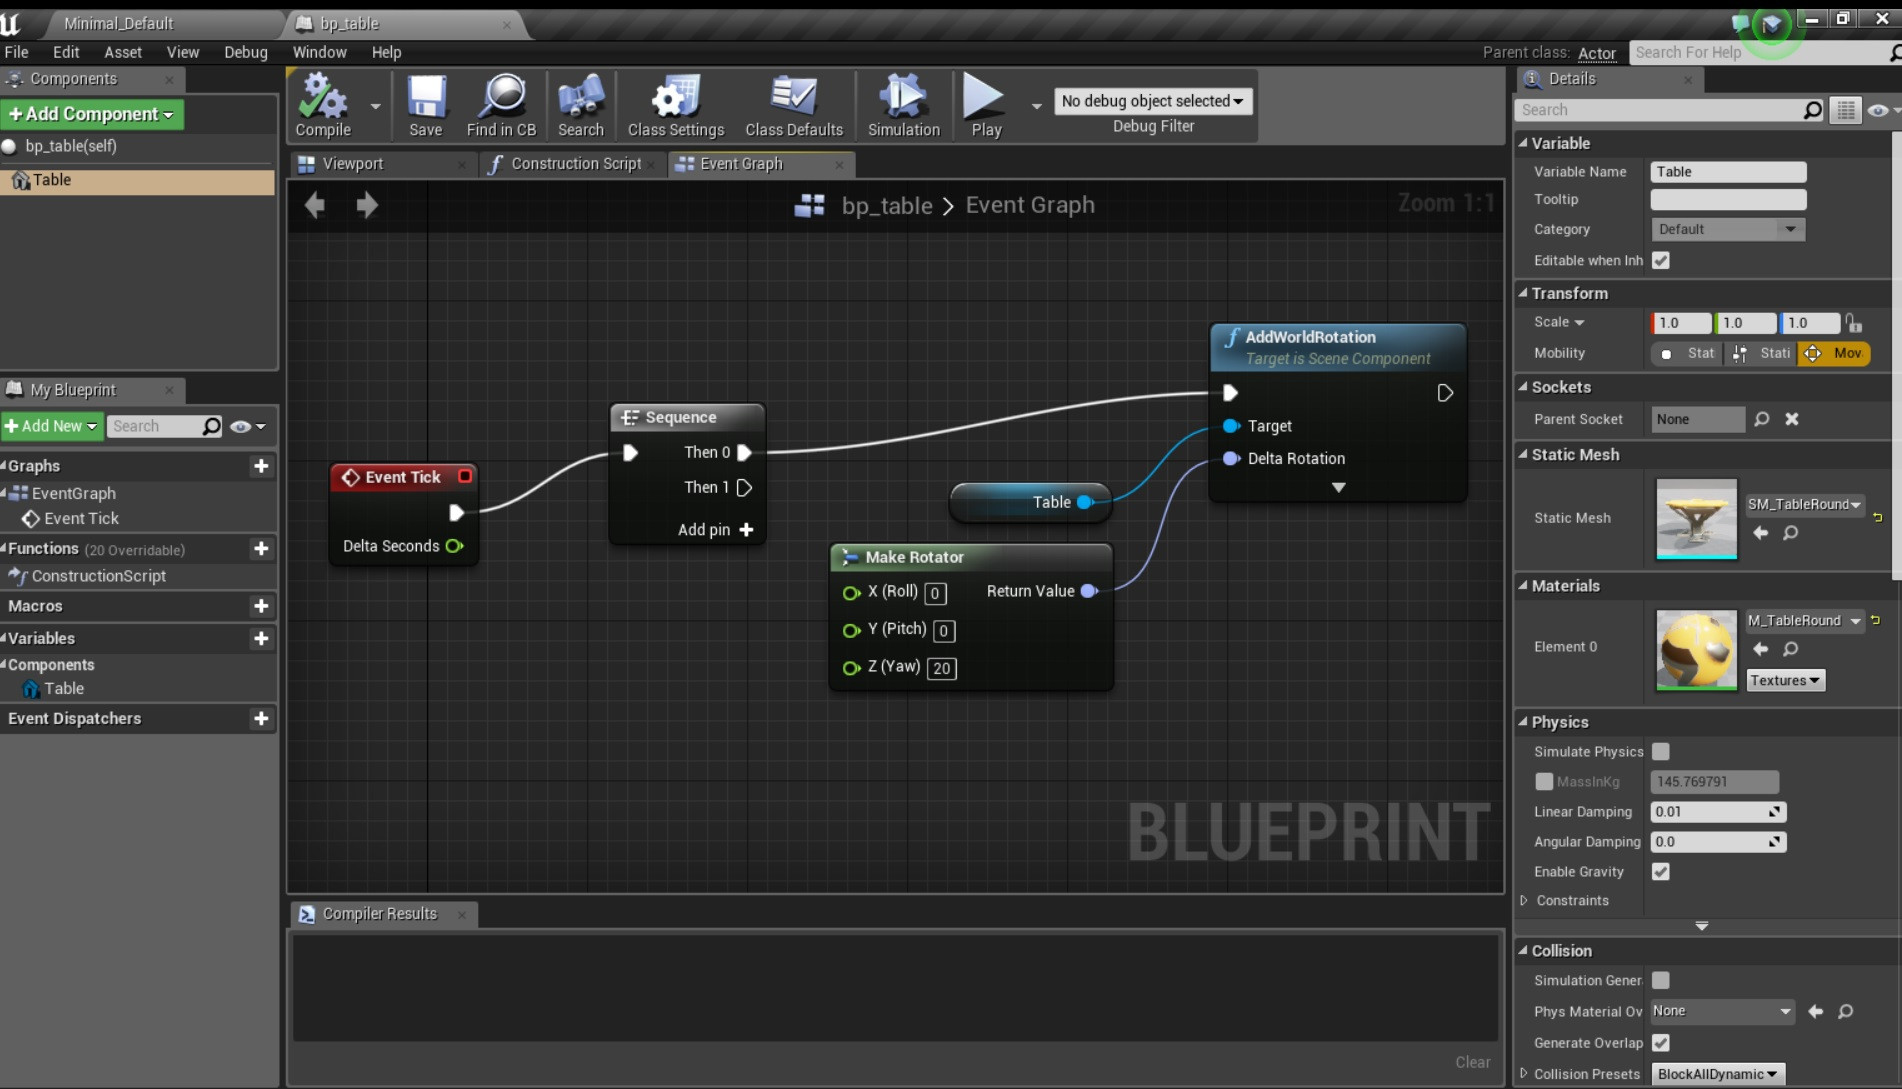Click the Variable Name input field
Viewport: 1902px width, 1089px height.
(x=1728, y=172)
